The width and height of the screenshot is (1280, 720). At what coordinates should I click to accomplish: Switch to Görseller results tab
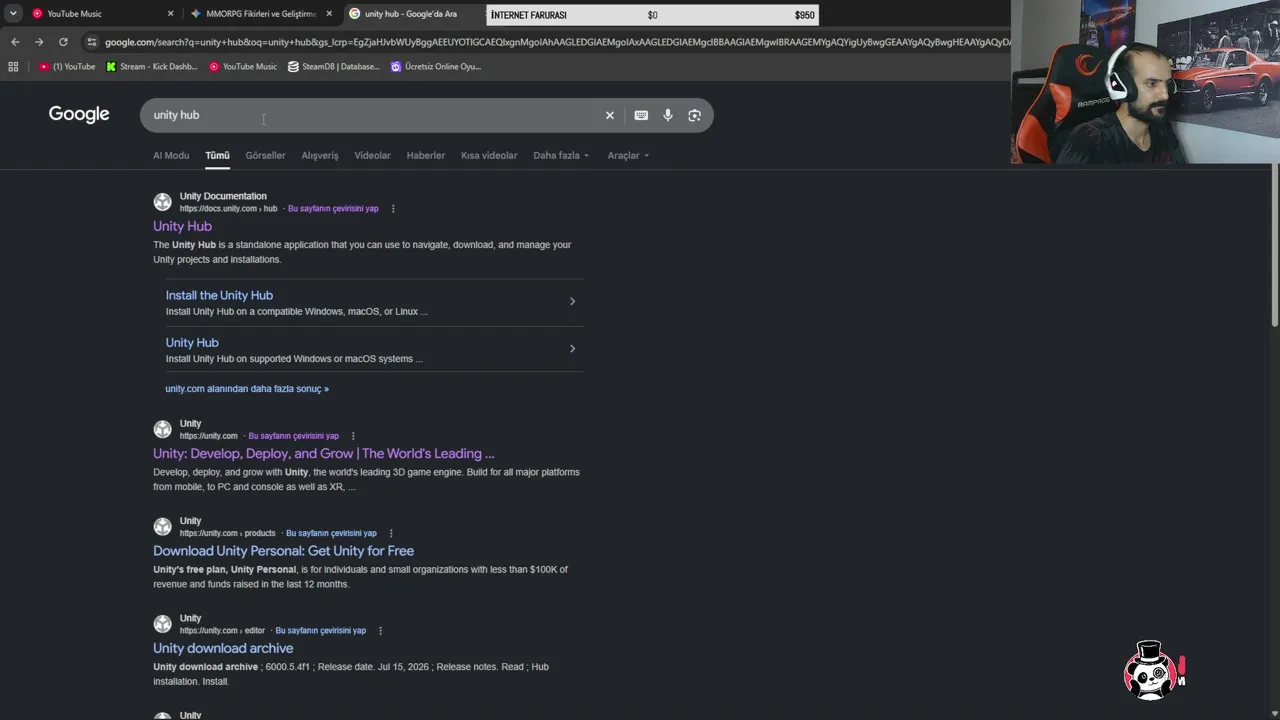pos(265,156)
